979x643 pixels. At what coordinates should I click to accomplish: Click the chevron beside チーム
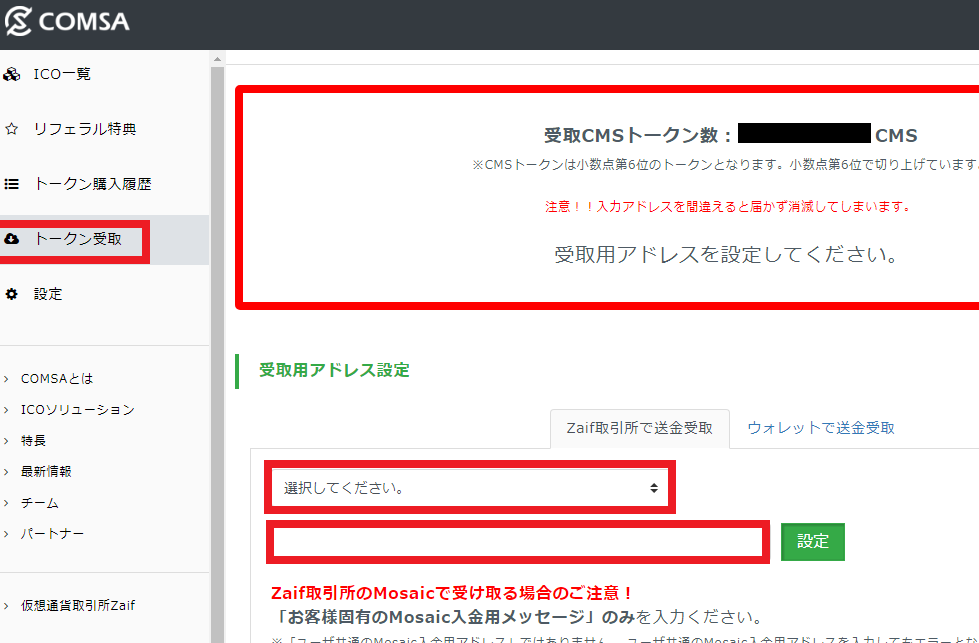6,503
